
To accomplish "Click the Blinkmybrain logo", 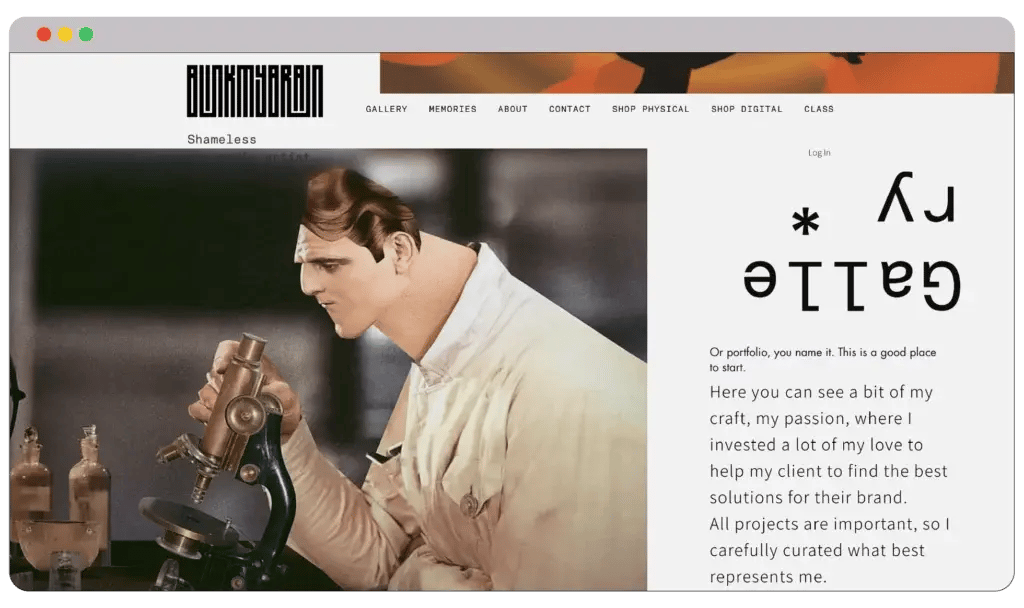I will point(254,91).
